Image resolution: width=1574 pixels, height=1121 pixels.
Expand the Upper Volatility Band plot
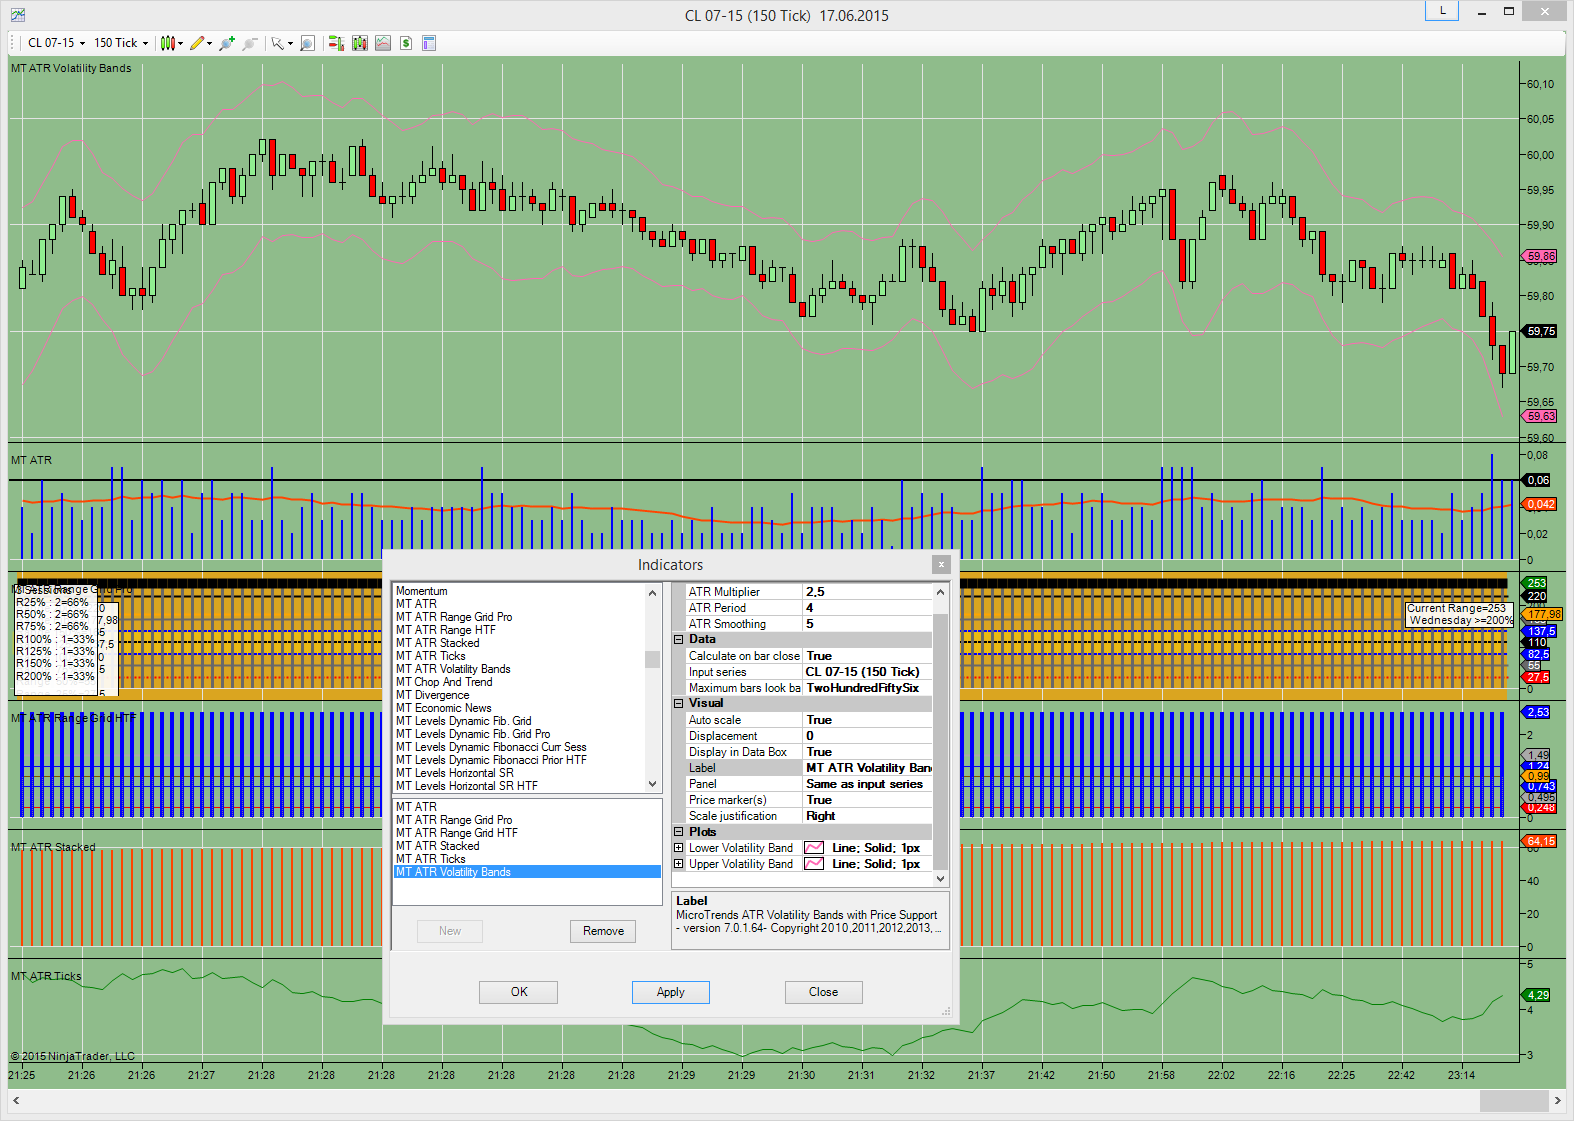tap(679, 864)
